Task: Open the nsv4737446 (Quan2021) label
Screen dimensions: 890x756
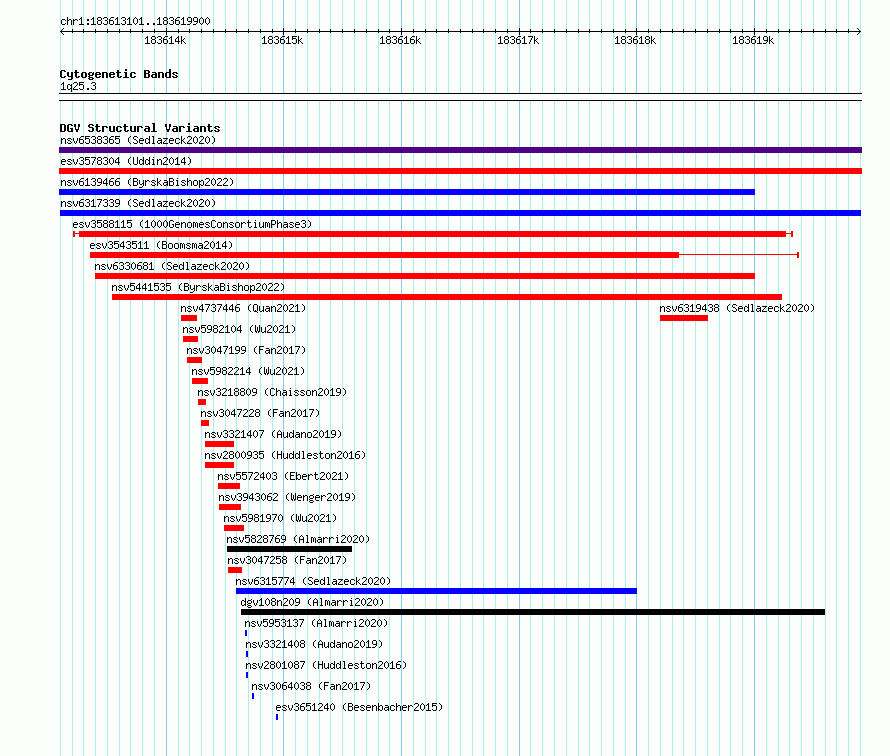Action: tap(243, 308)
